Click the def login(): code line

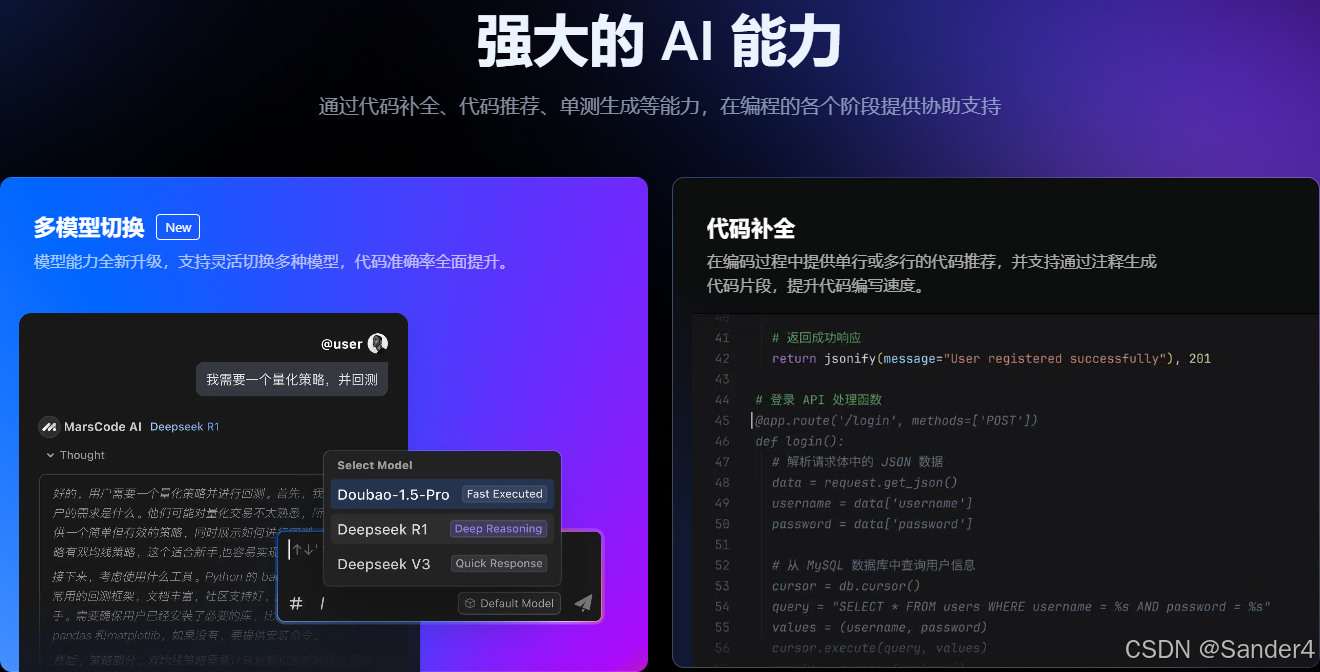pos(800,441)
